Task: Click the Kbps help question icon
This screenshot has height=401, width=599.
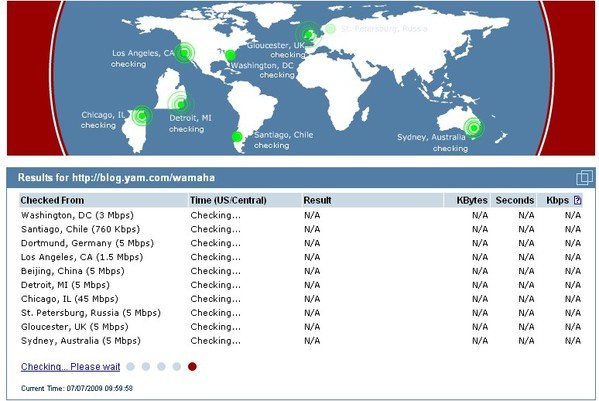Action: pos(577,200)
